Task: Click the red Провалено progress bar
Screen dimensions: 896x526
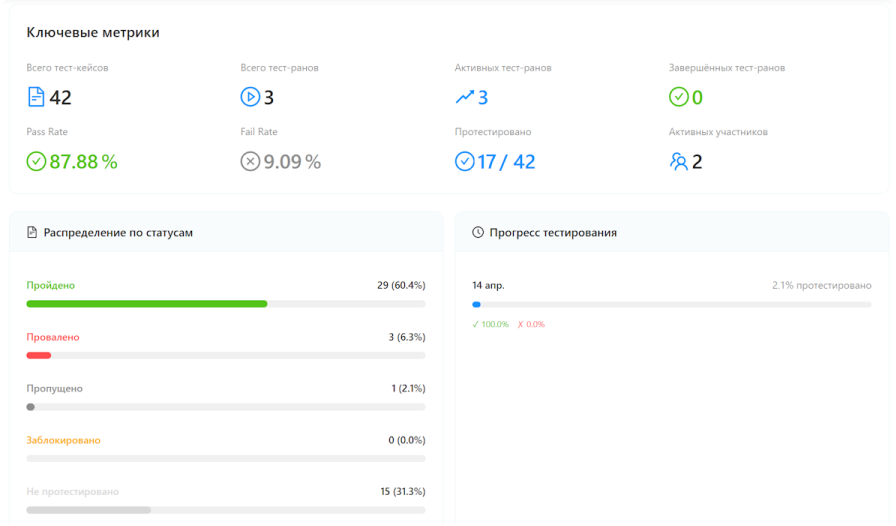Action: pos(39,355)
